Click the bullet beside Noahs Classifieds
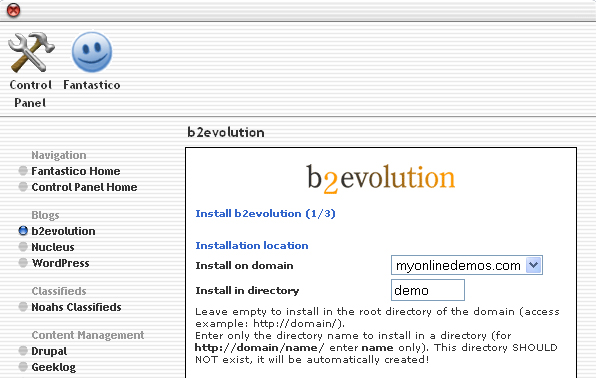 [23, 307]
